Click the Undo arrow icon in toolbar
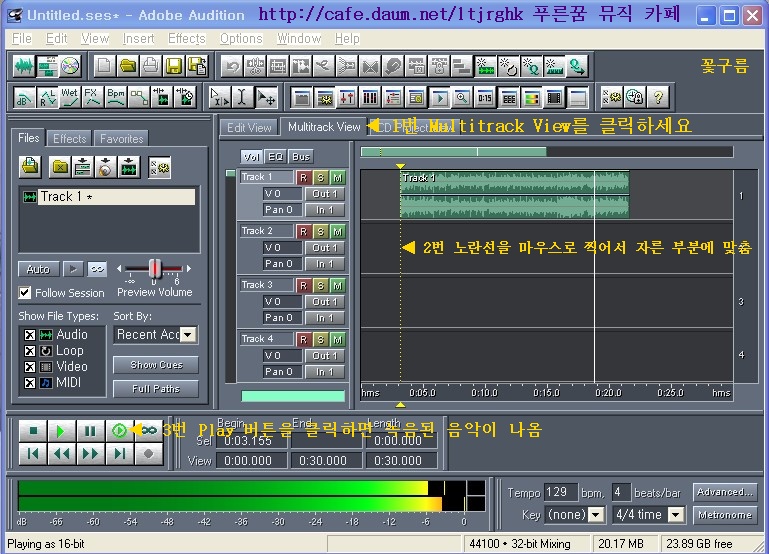Image resolution: width=769 pixels, height=554 pixels. (x=232, y=66)
